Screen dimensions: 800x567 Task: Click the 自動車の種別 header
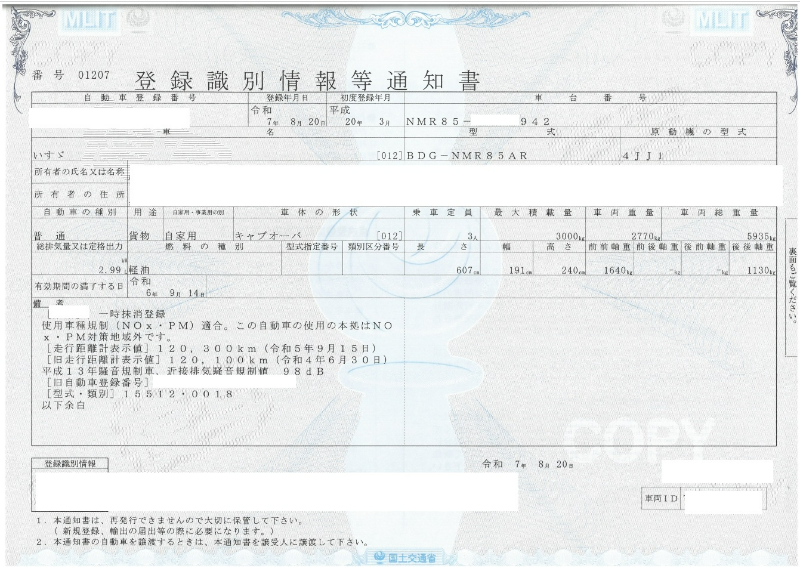tap(80, 212)
